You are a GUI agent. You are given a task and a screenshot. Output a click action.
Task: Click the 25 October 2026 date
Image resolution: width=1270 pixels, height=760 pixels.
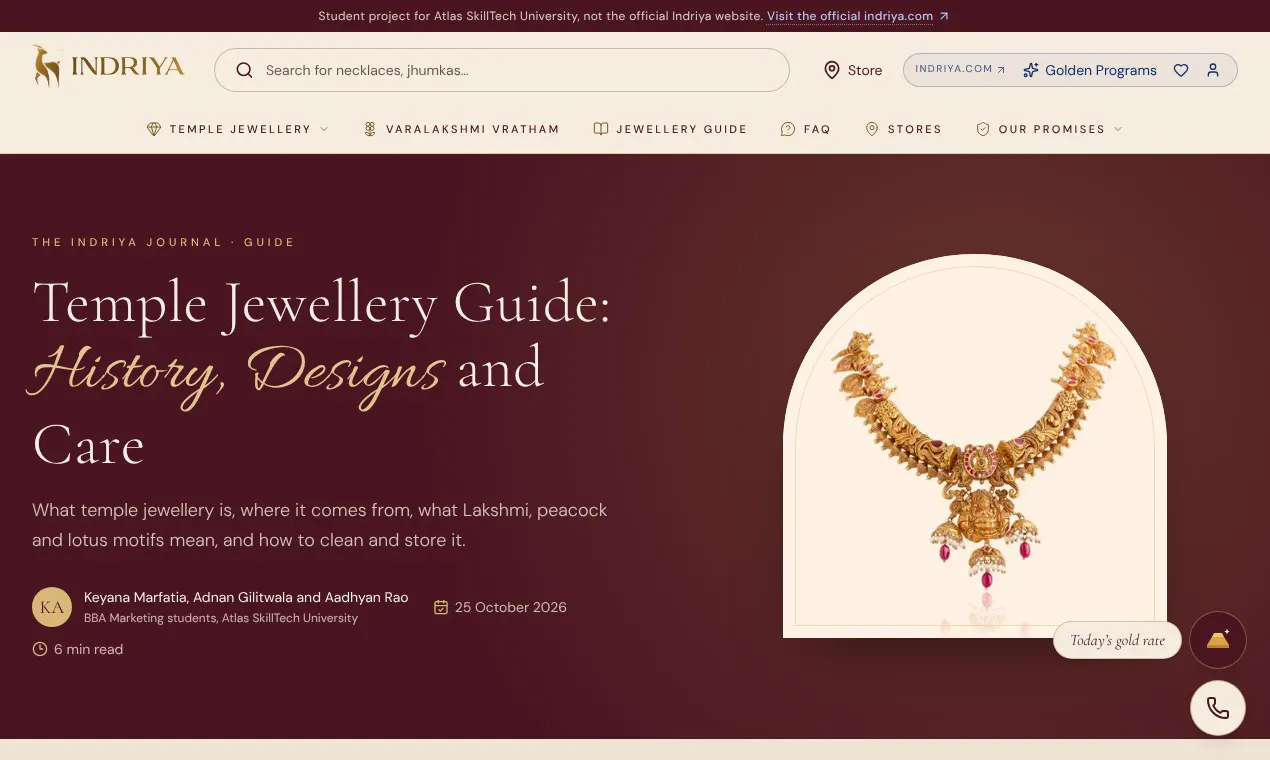click(x=511, y=607)
